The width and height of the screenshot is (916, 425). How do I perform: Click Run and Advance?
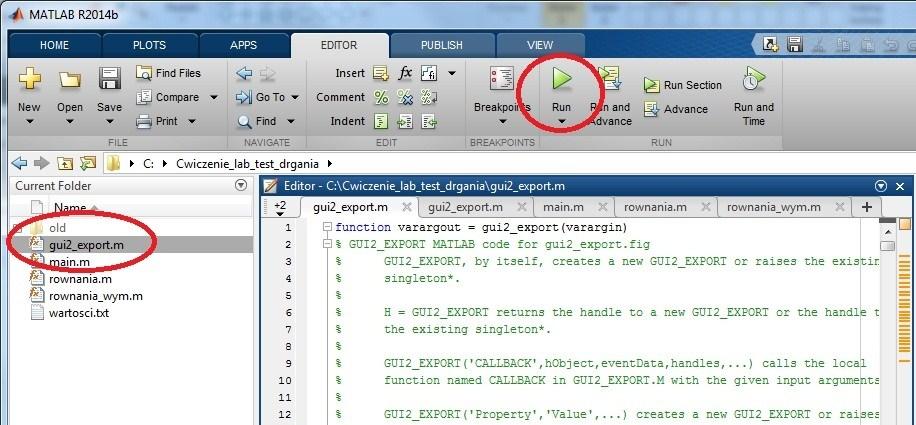tap(610, 96)
